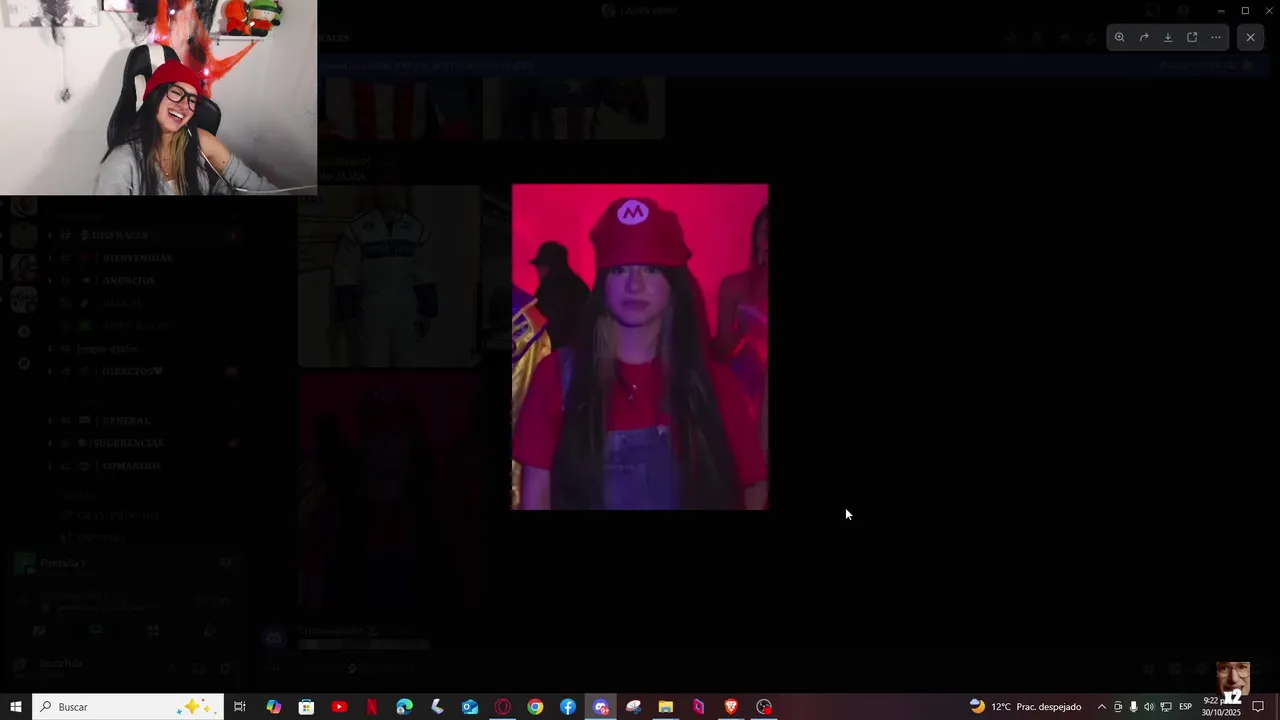Open the weather widget showing 12°C
1280x720 pixels.
(x=1026, y=707)
